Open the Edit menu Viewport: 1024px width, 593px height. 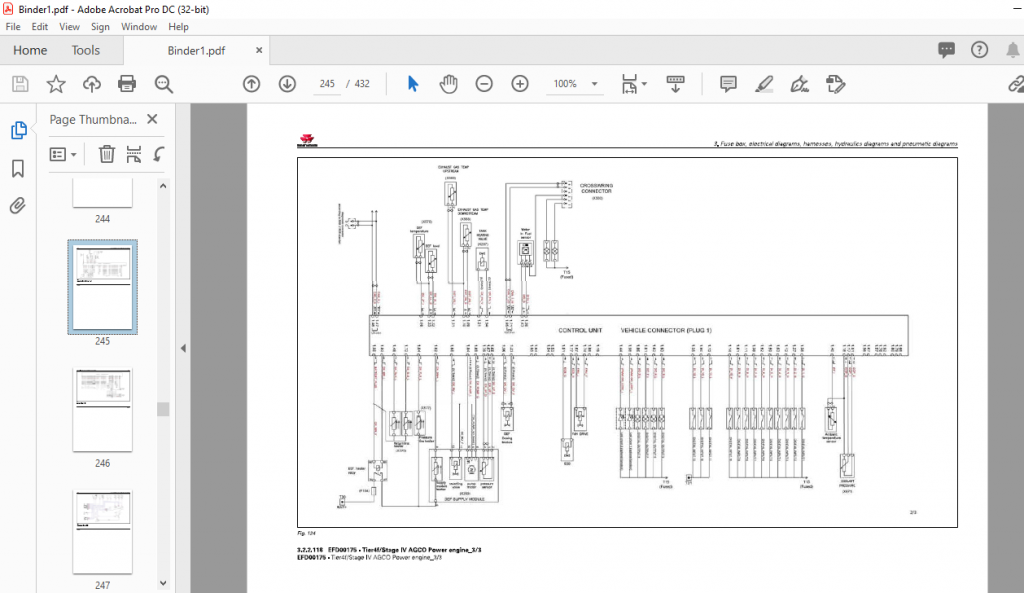click(x=40, y=27)
